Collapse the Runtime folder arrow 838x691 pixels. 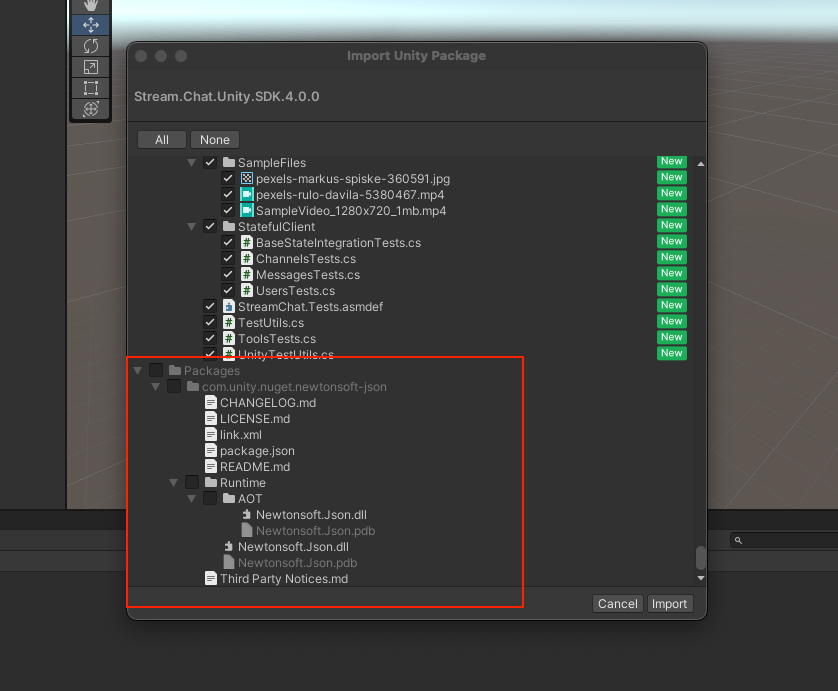pyautogui.click(x=174, y=483)
